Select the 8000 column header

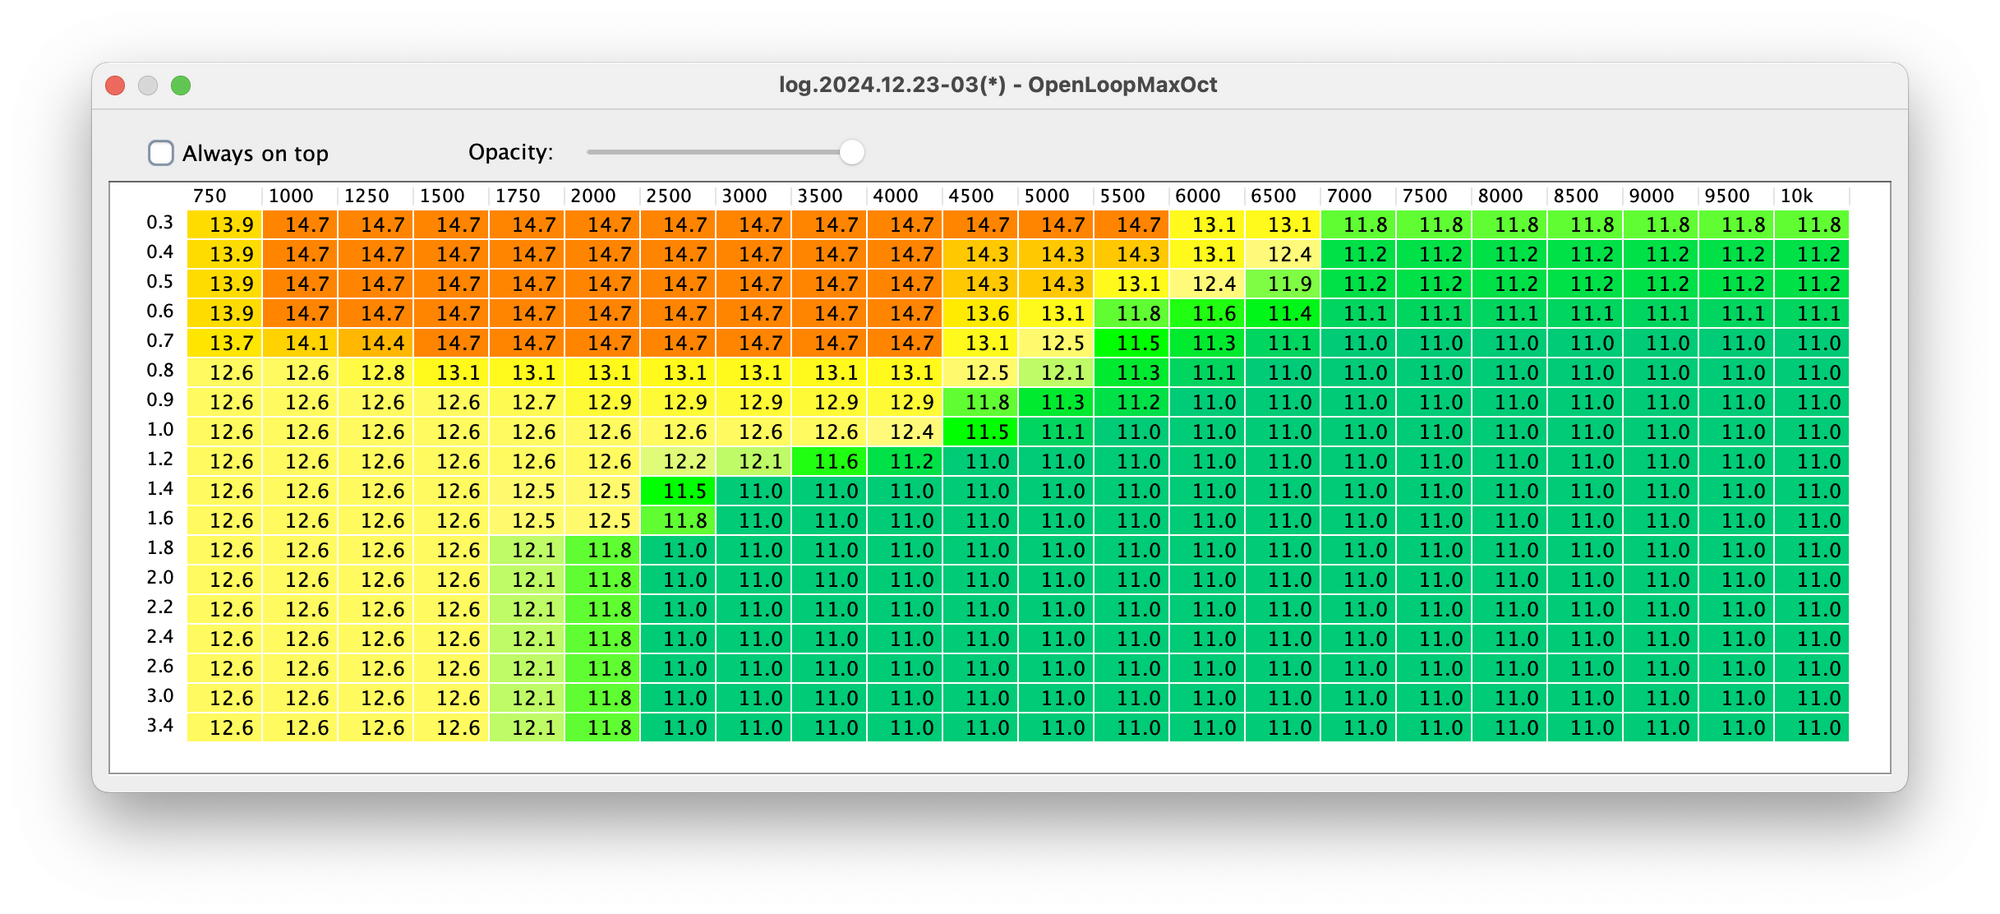point(1509,196)
